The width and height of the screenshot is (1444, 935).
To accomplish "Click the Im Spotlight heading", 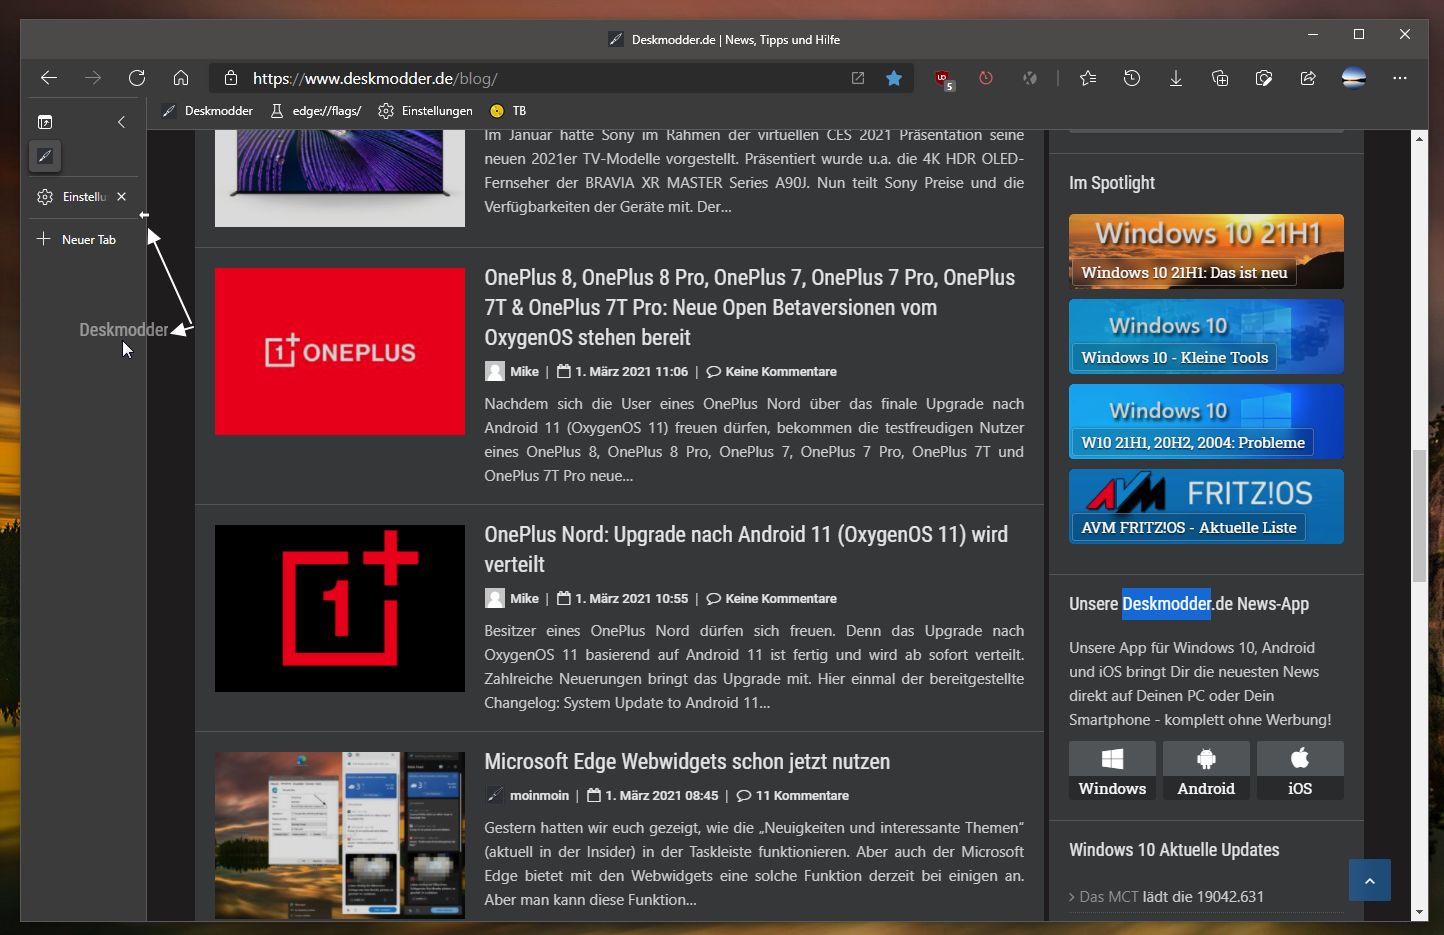I will (x=1112, y=183).
